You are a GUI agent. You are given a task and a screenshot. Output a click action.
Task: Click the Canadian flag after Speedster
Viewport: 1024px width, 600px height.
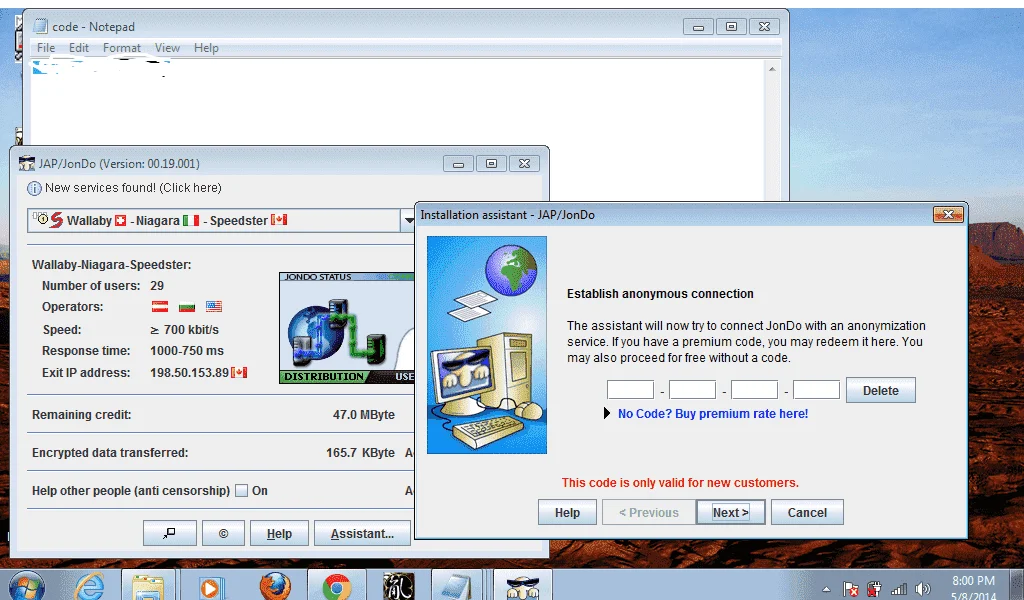[279, 220]
